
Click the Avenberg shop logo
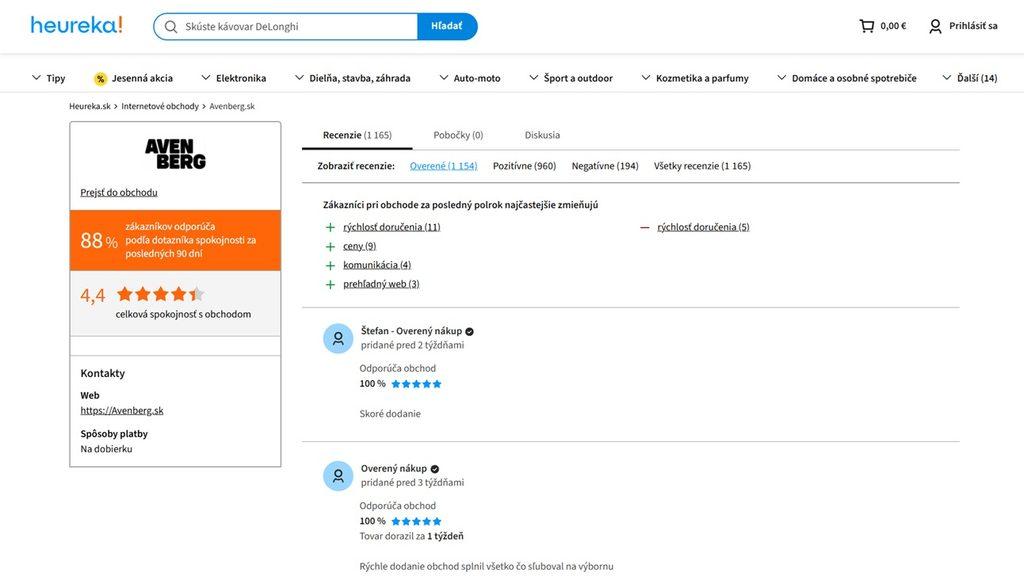175,154
